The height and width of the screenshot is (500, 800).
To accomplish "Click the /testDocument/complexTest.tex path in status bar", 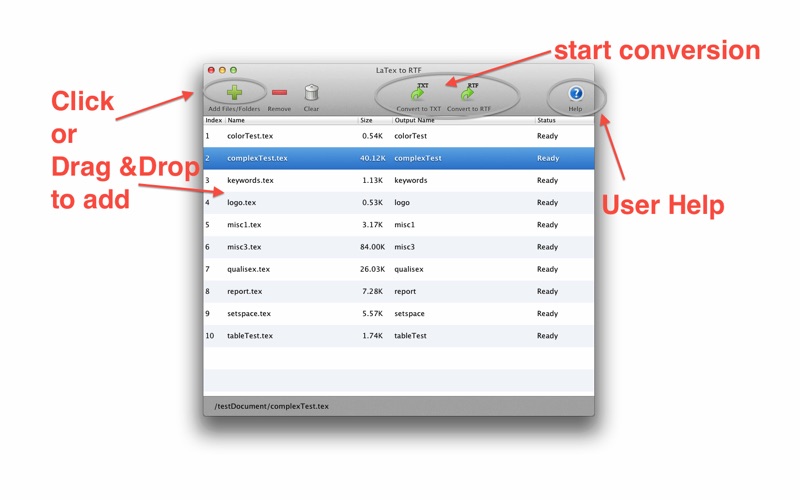I will coord(271,406).
